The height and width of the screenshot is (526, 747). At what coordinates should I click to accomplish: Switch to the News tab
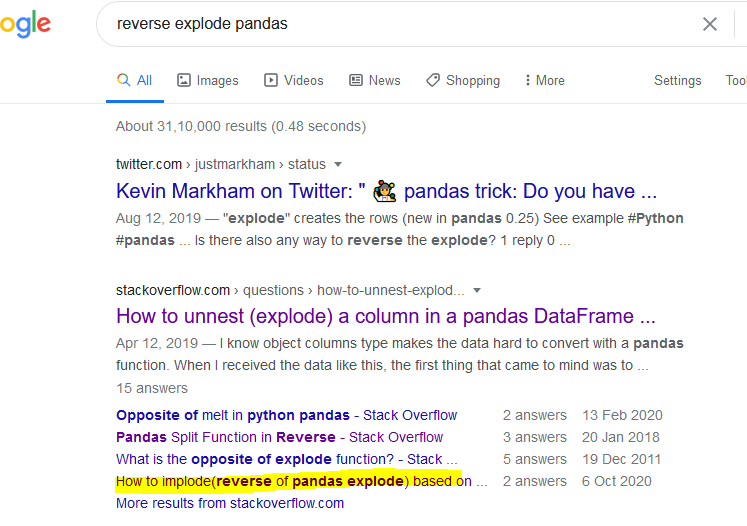tap(375, 81)
